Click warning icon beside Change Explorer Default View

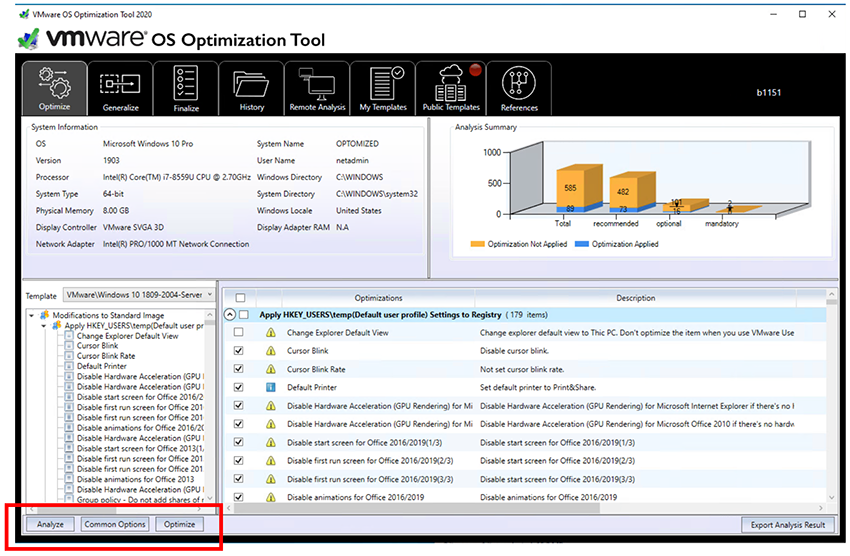click(271, 333)
